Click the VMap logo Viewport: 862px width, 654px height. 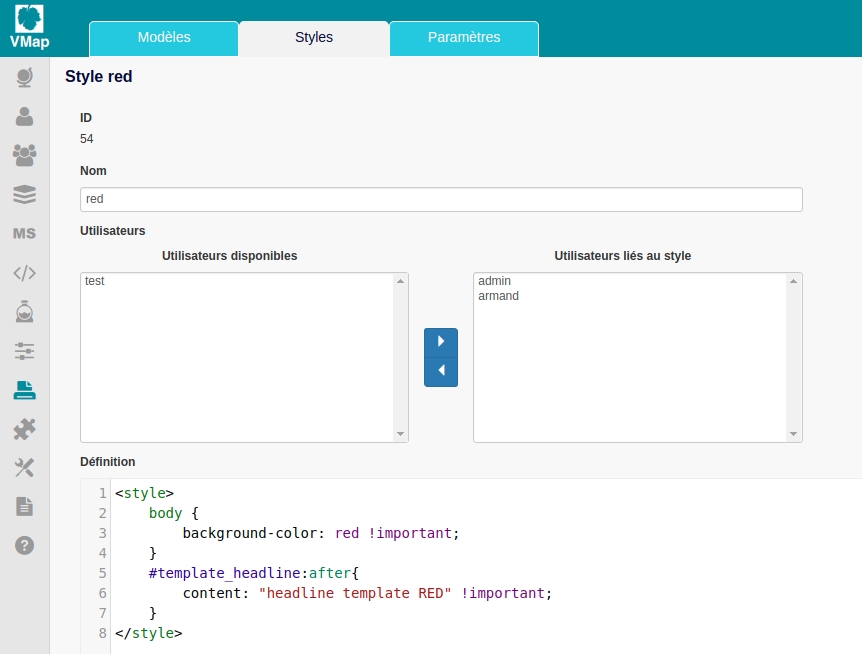[x=29, y=26]
